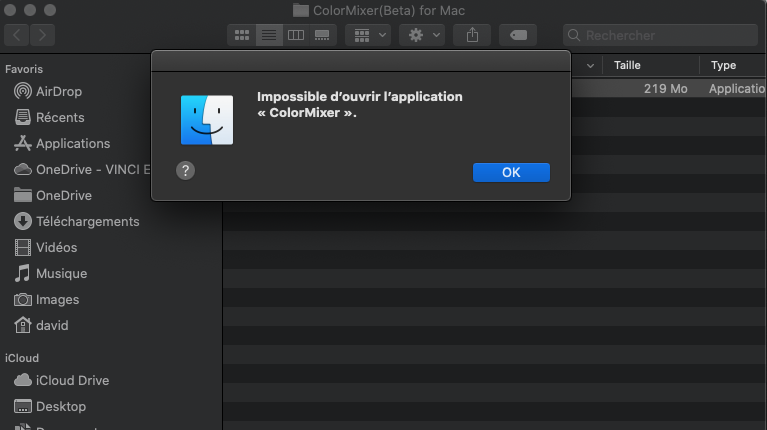Viewport: 767px width, 430px height.
Task: Click the Récents document icon
Action: [x=23, y=117]
